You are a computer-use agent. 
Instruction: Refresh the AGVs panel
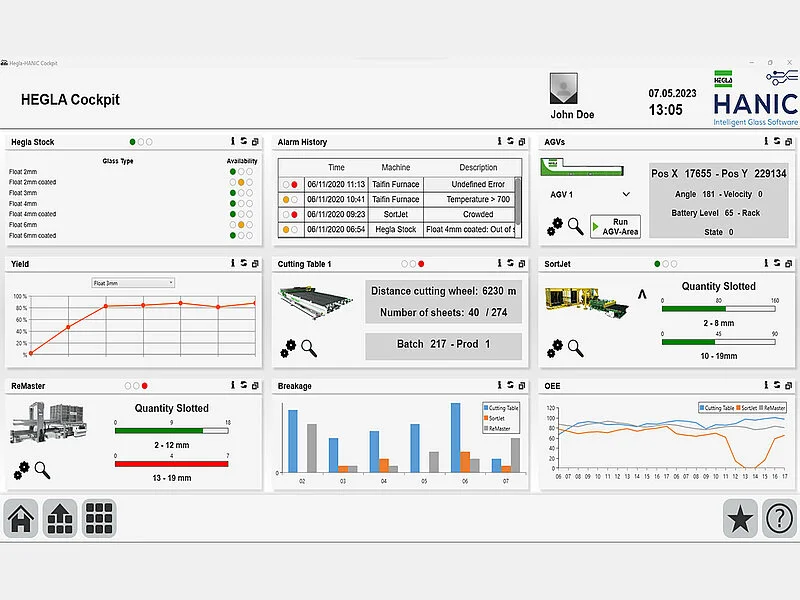pos(777,141)
